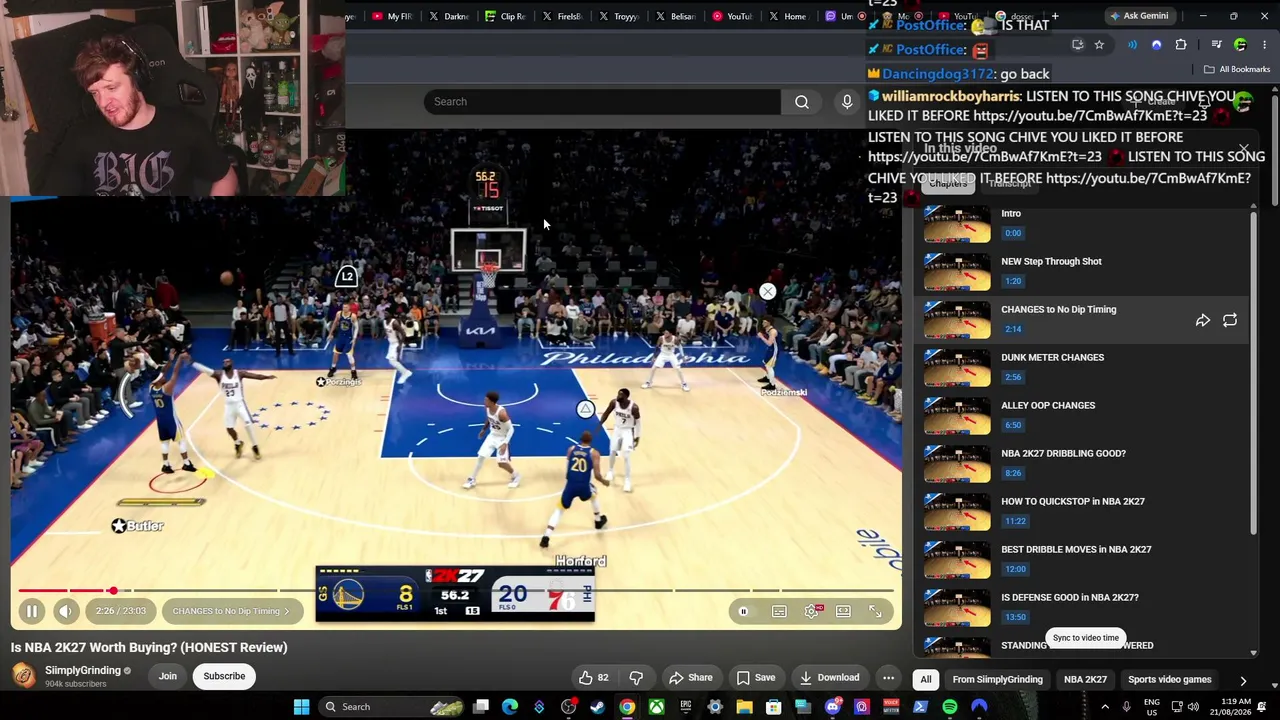Loop the CHANGES to No Dip Timing chapter

(1230, 320)
